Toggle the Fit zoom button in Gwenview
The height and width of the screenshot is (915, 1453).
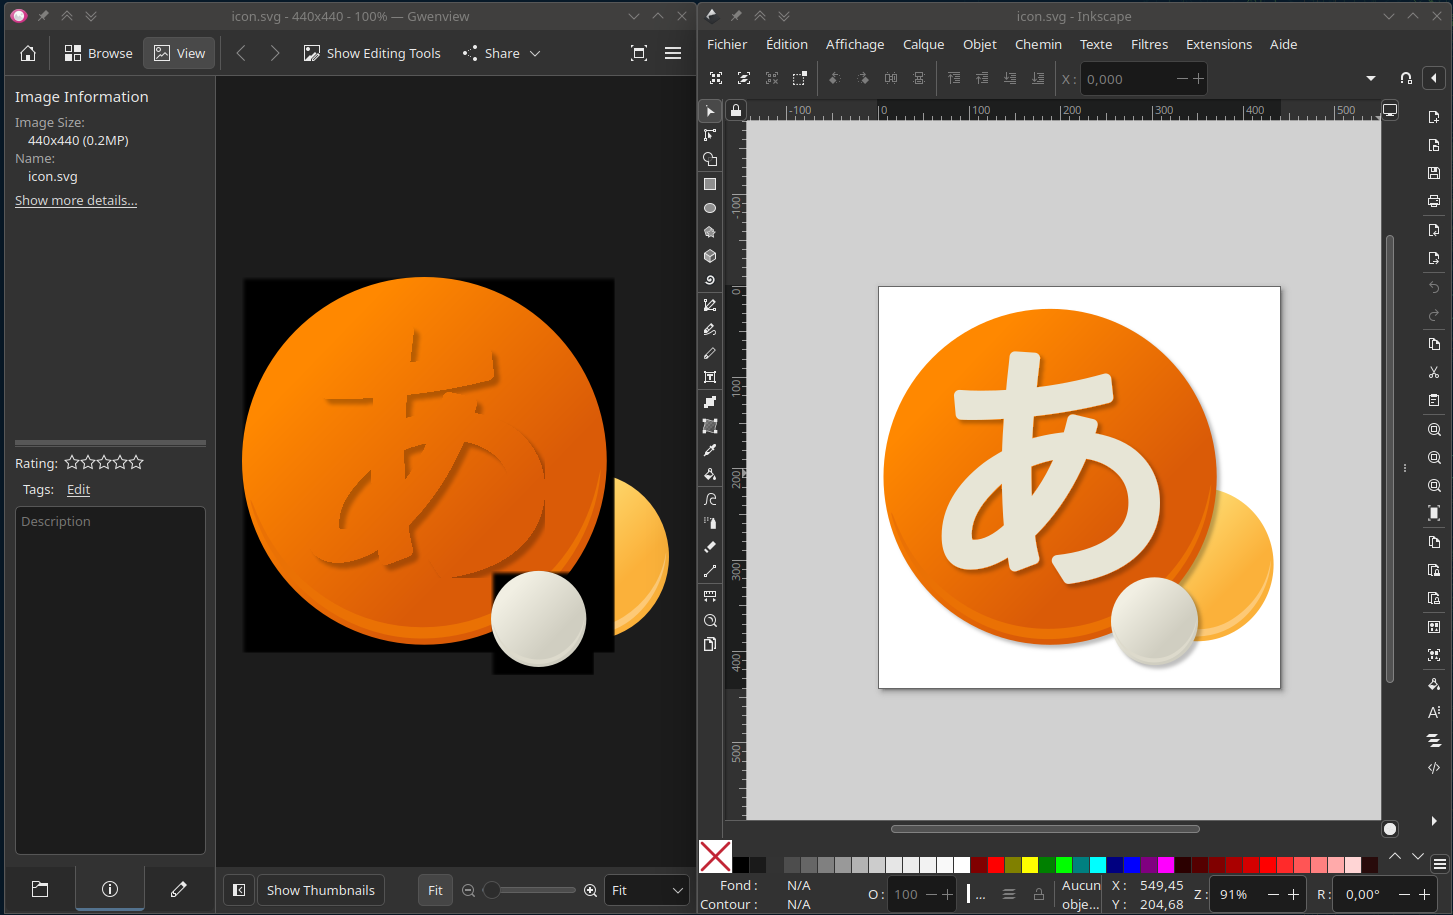[435, 890]
